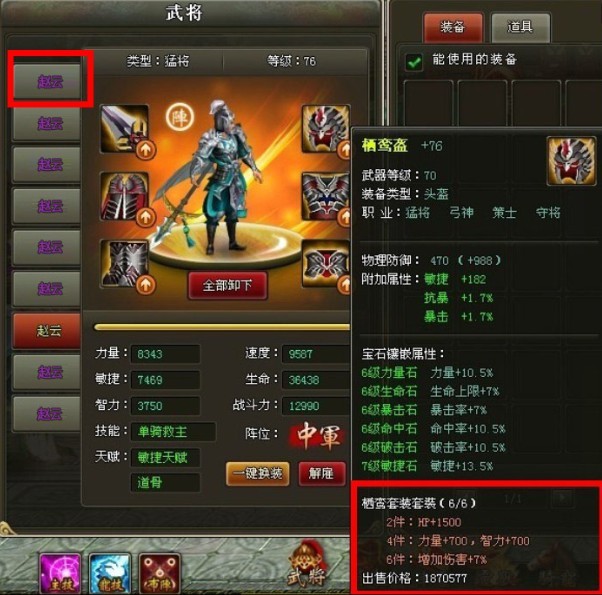Click the shoulder armor equipment slot
The image size is (602, 595).
point(124,197)
